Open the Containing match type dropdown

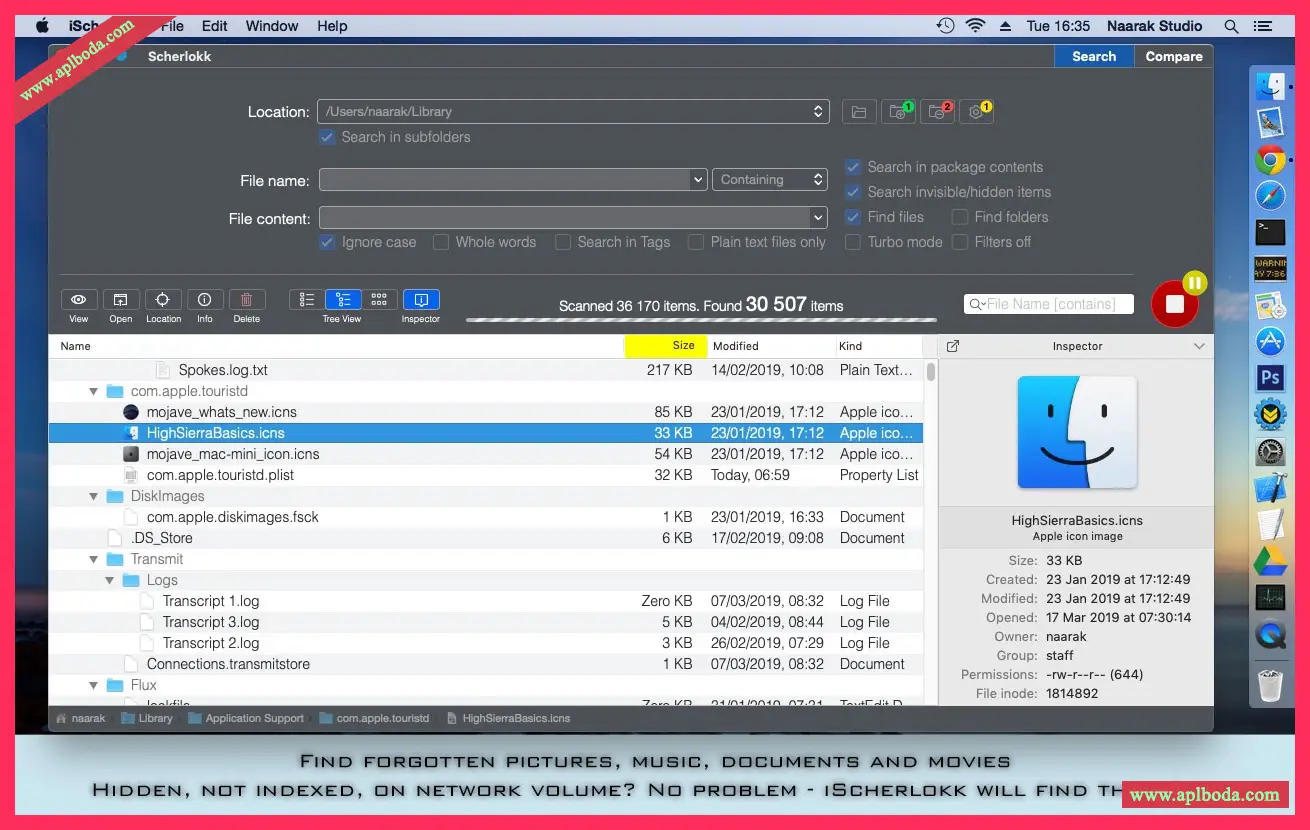point(769,180)
